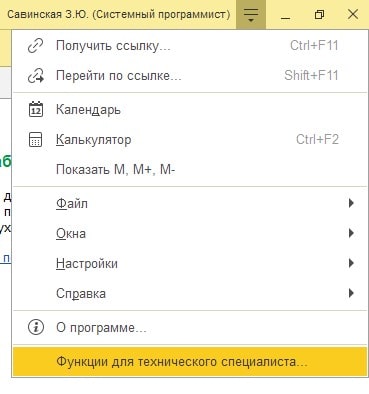The height and width of the screenshot is (394, 369).
Task: Open the Справка submenu label
Action: point(81,293)
